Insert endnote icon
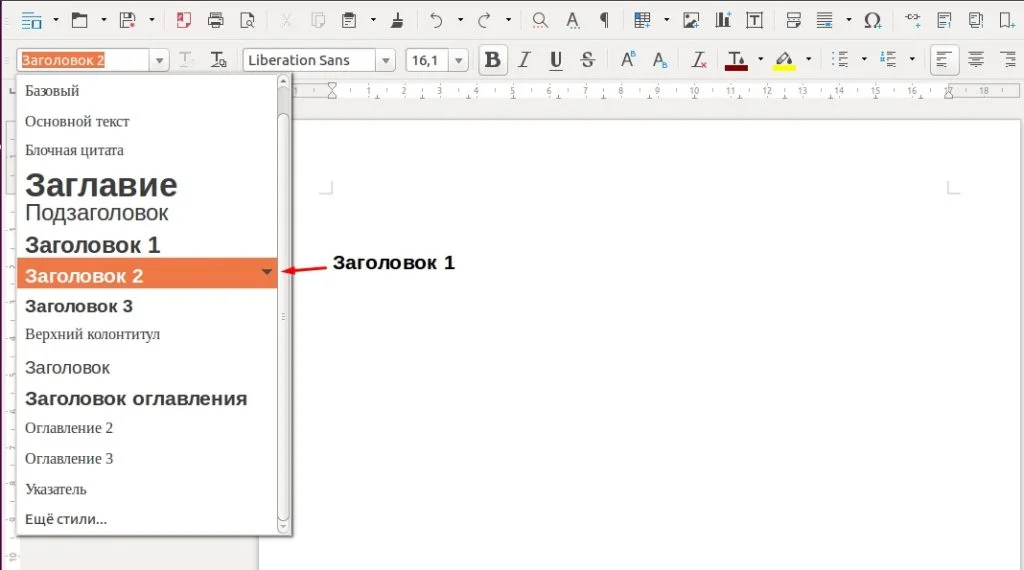 [976, 20]
